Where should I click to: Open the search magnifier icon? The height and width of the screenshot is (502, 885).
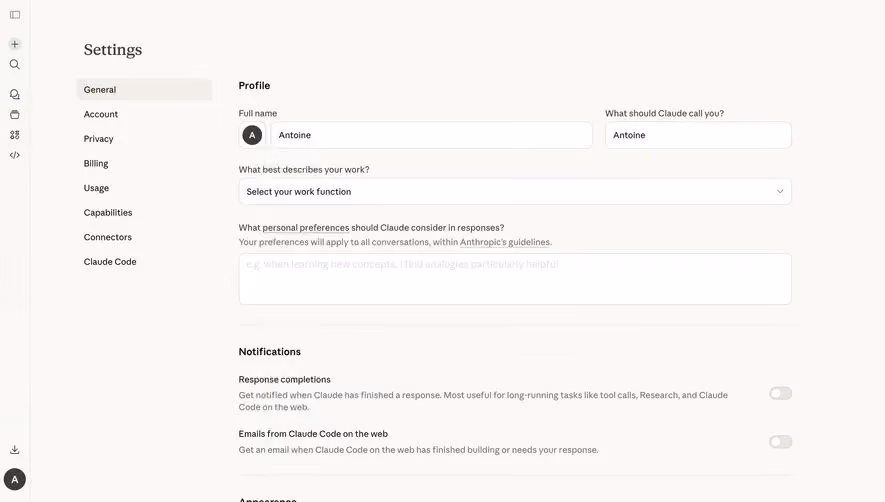(x=15, y=64)
